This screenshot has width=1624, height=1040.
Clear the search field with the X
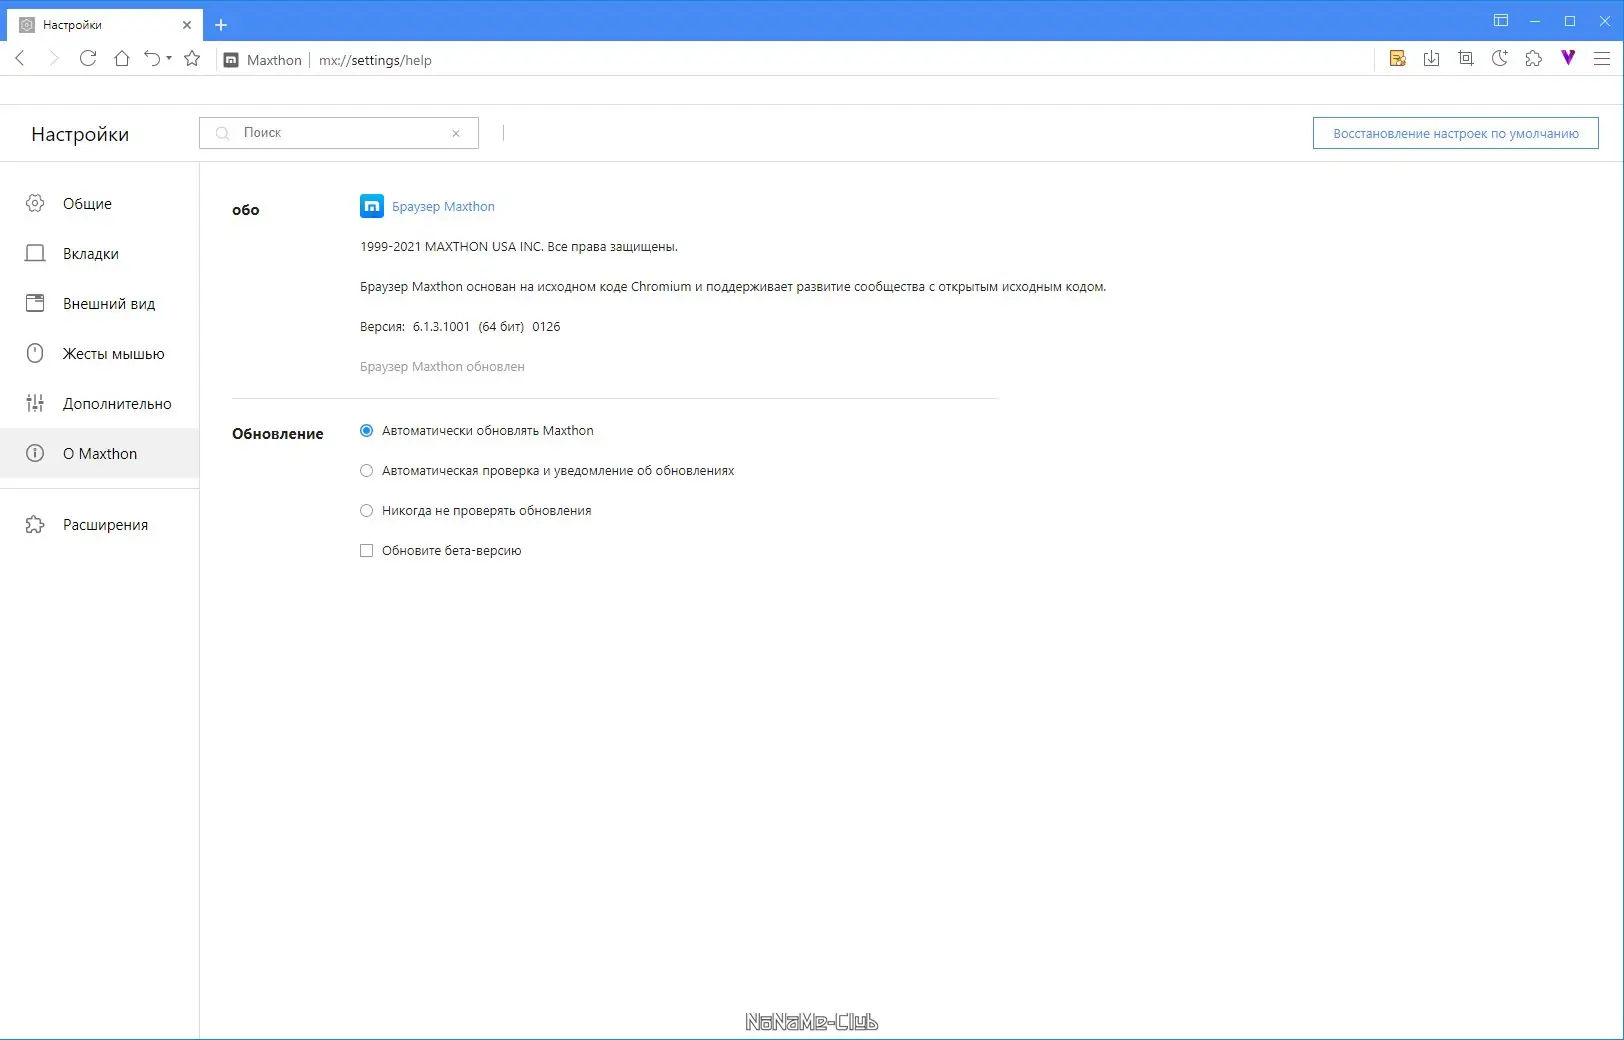[x=456, y=133]
